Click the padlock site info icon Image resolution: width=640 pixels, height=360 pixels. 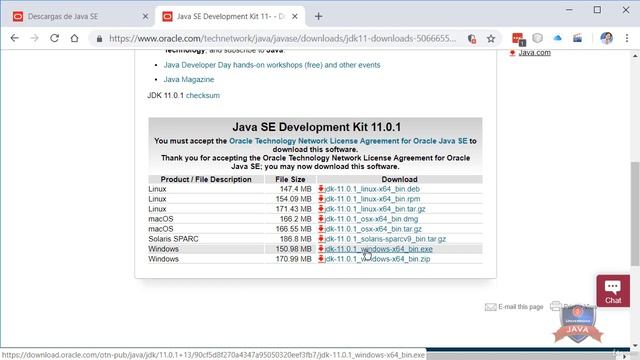pyautogui.click(x=99, y=39)
